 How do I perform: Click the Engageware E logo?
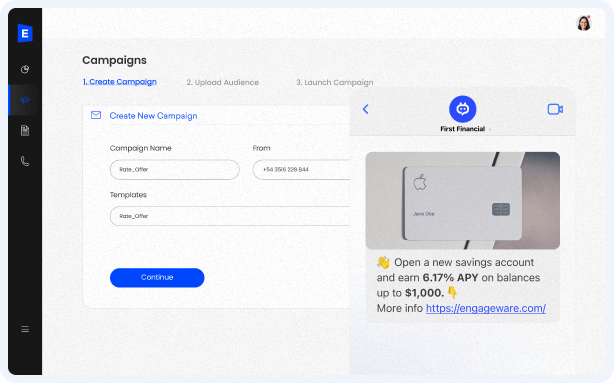(x=25, y=33)
